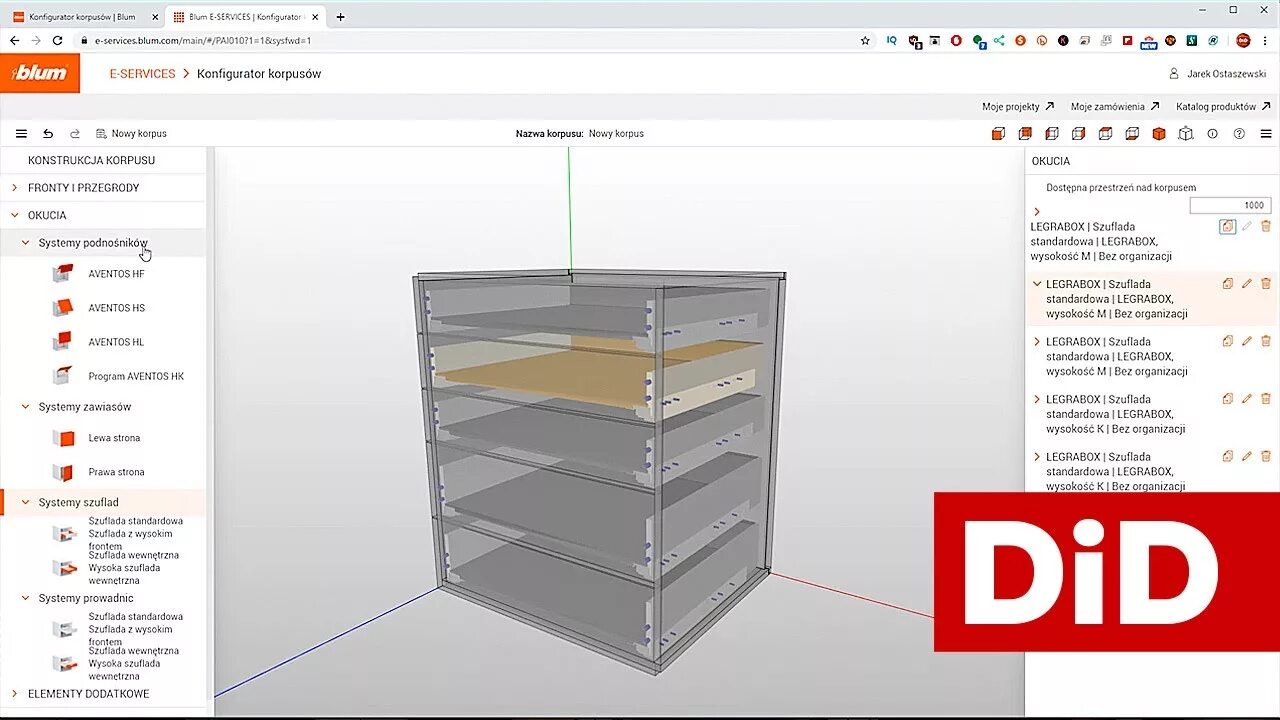Create a new cabinet with Nowy korpus
Viewport: 1280px width, 720px height.
[x=131, y=133]
